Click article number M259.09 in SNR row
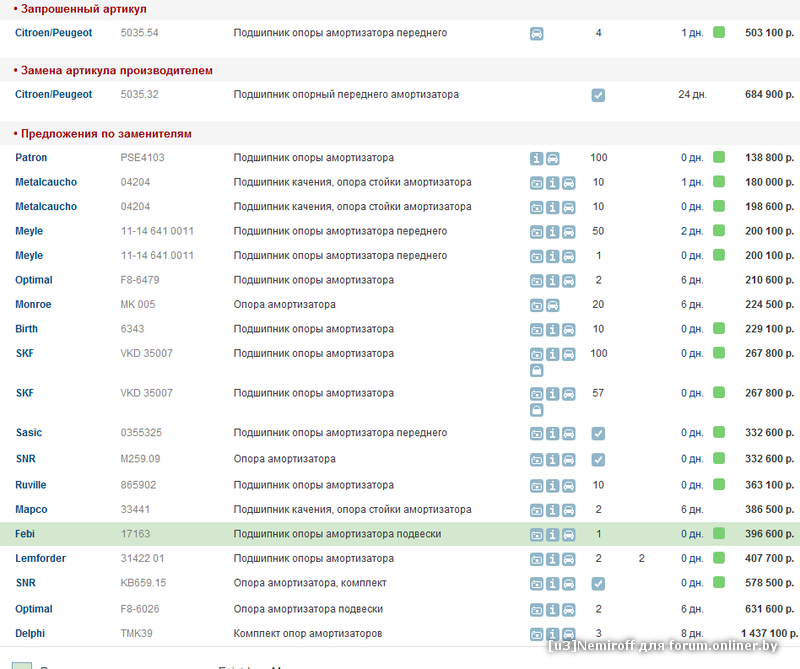Screen dimensions: 800x669 (140, 459)
